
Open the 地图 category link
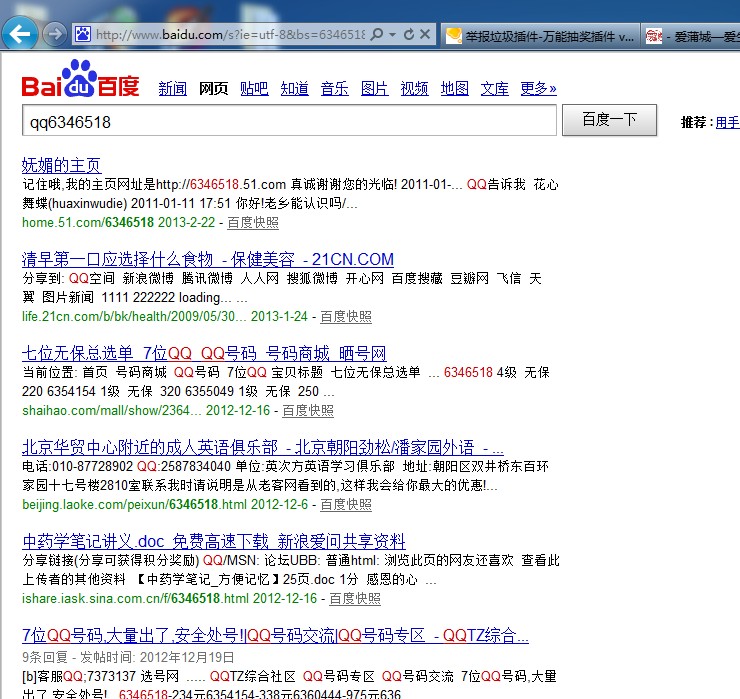[454, 88]
